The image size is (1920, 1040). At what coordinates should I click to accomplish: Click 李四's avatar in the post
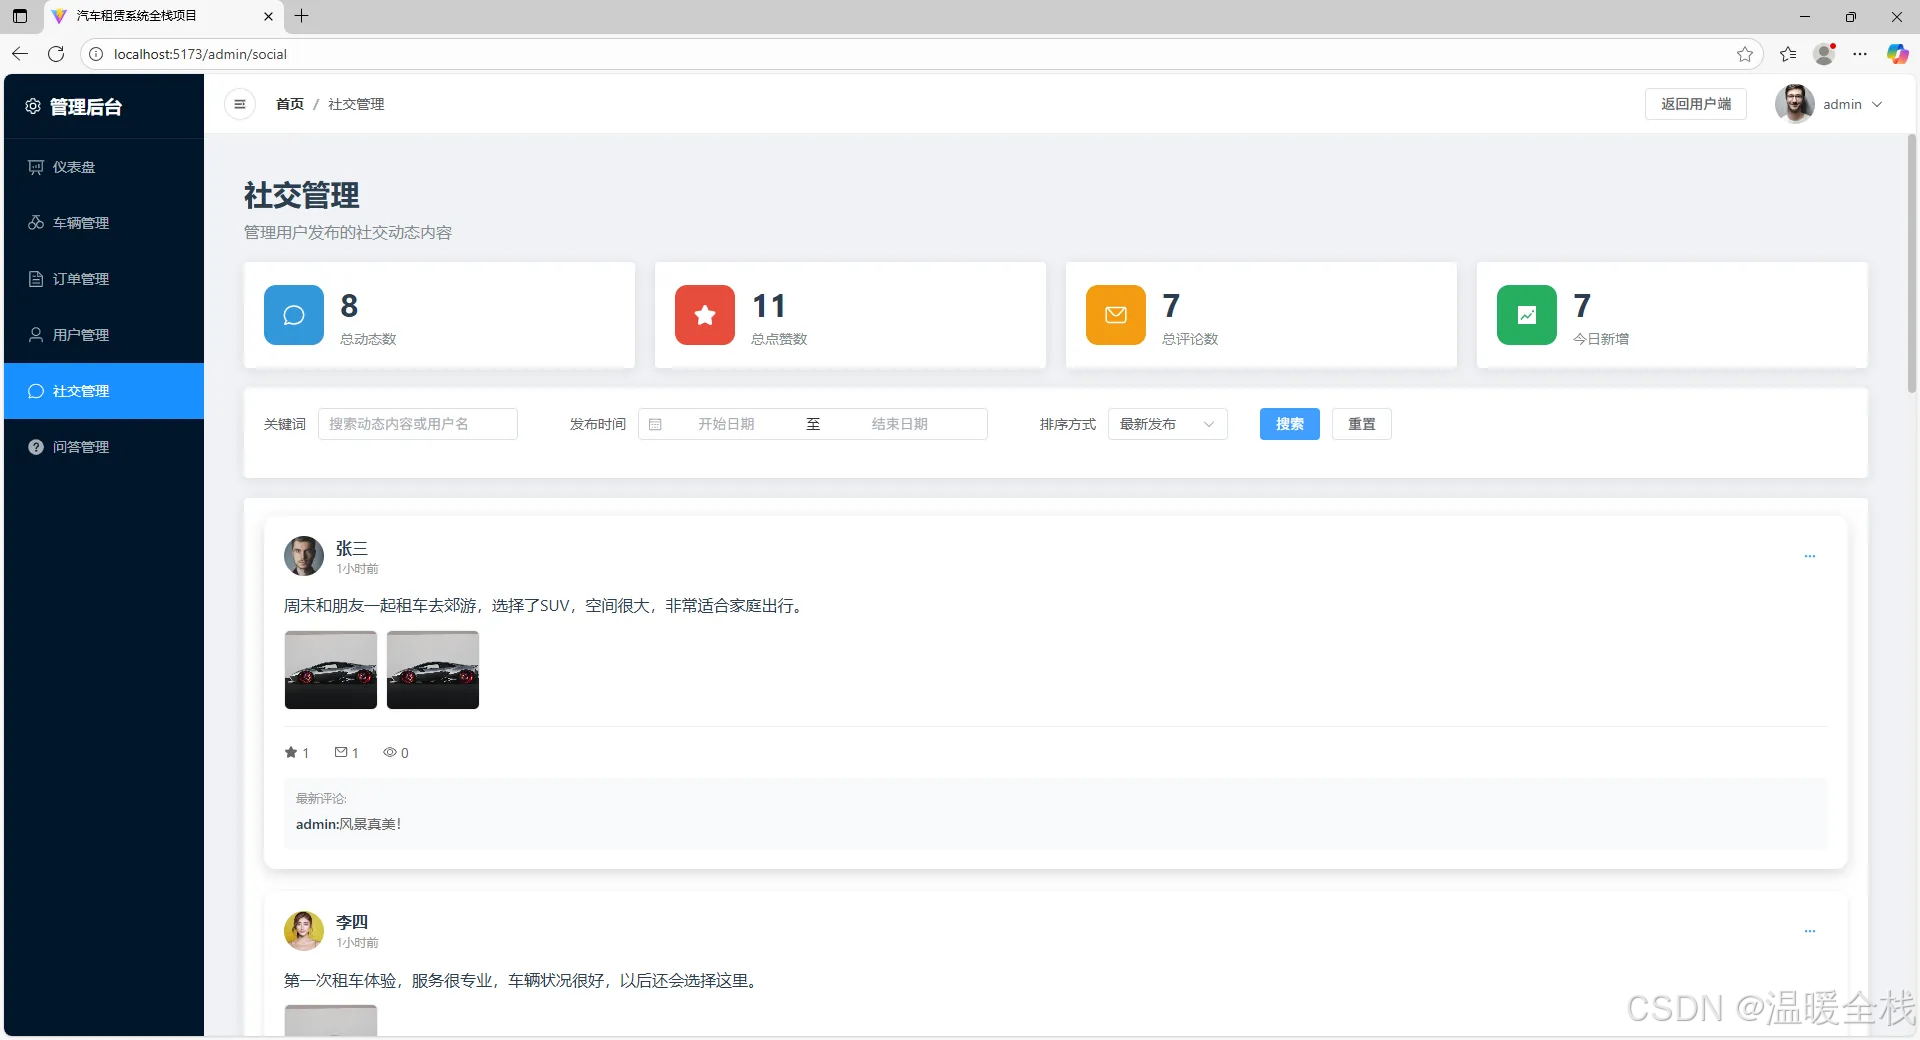[304, 930]
